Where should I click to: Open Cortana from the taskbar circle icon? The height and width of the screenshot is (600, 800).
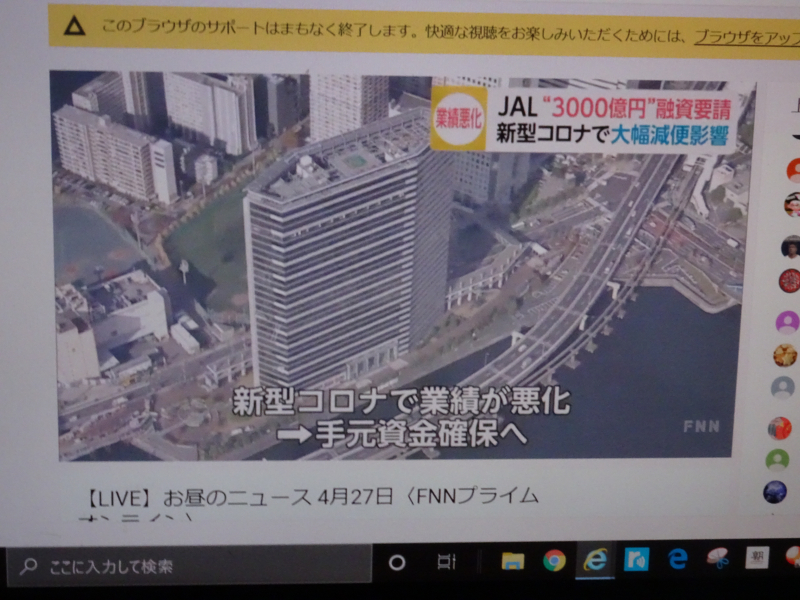(x=397, y=563)
